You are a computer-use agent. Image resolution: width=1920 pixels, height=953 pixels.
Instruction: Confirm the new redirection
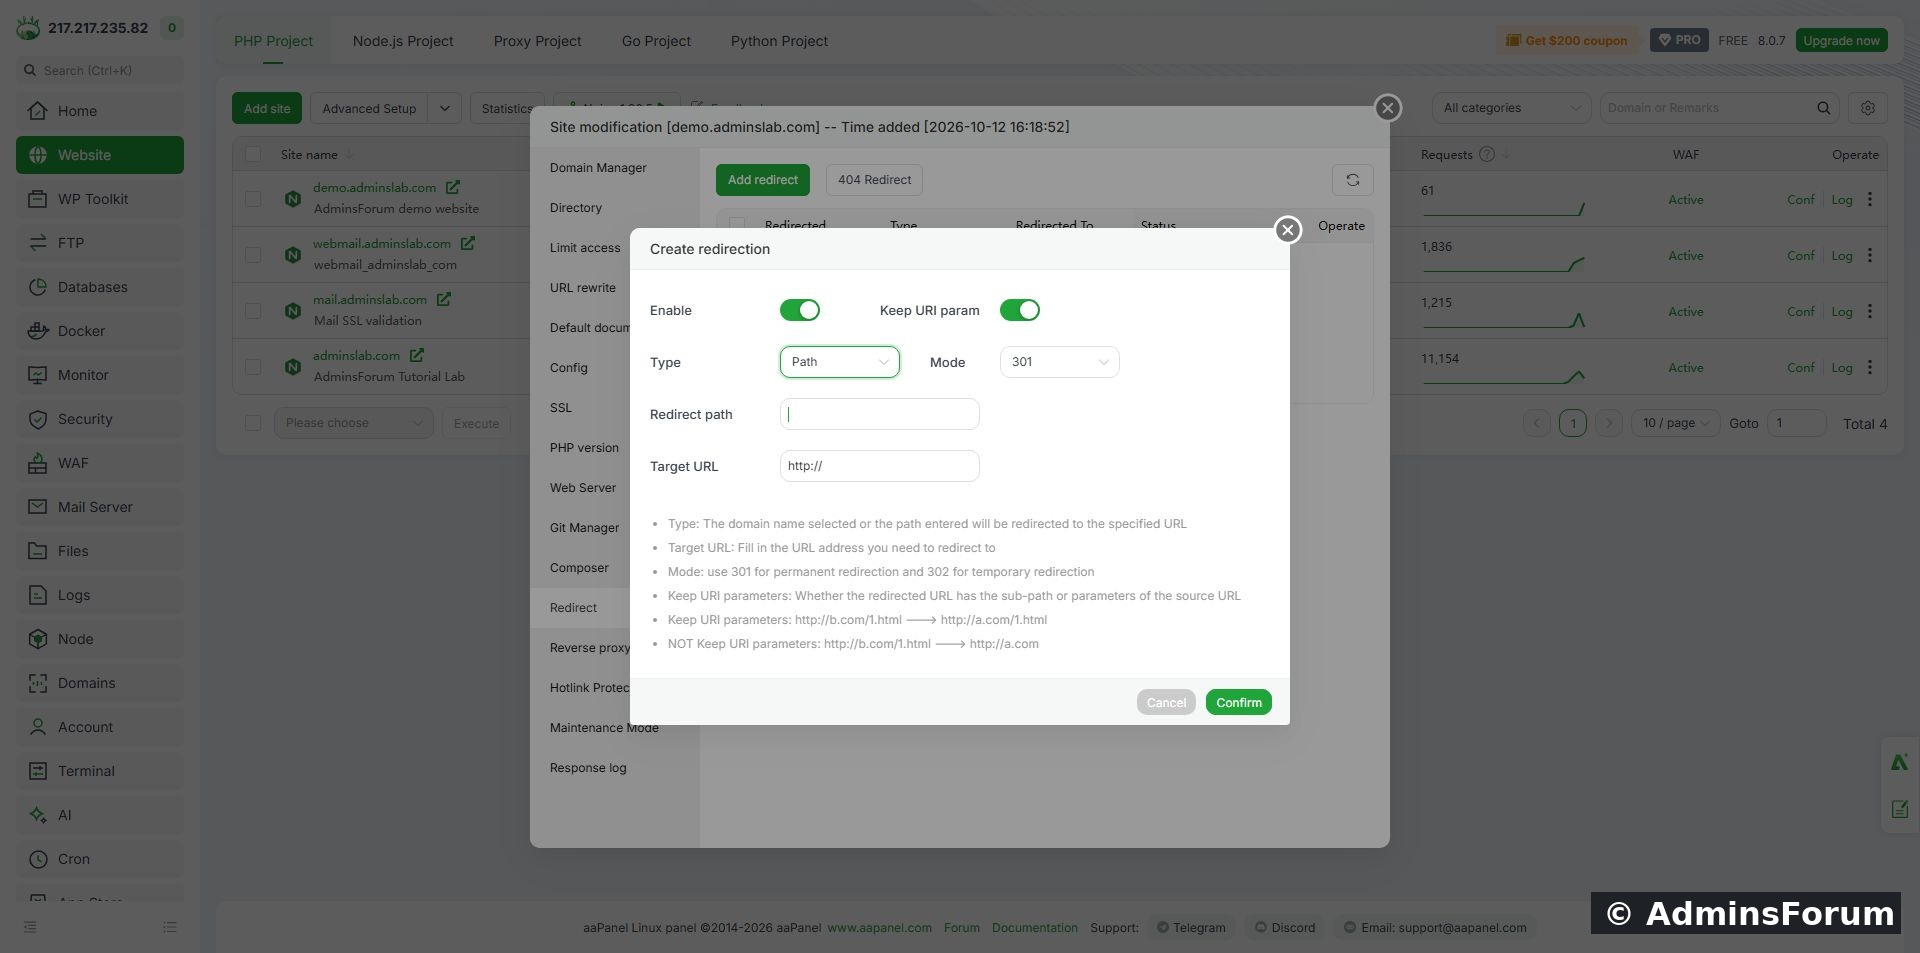pos(1238,702)
